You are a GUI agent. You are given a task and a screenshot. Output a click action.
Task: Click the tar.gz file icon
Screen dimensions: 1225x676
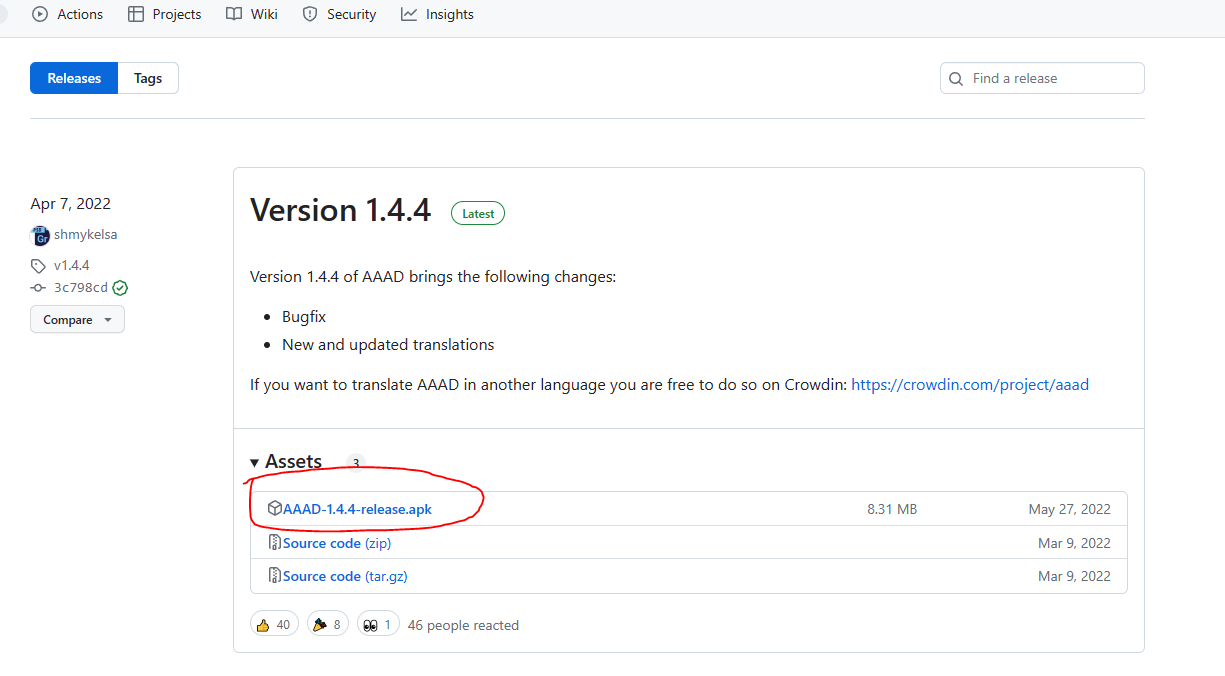[275, 576]
